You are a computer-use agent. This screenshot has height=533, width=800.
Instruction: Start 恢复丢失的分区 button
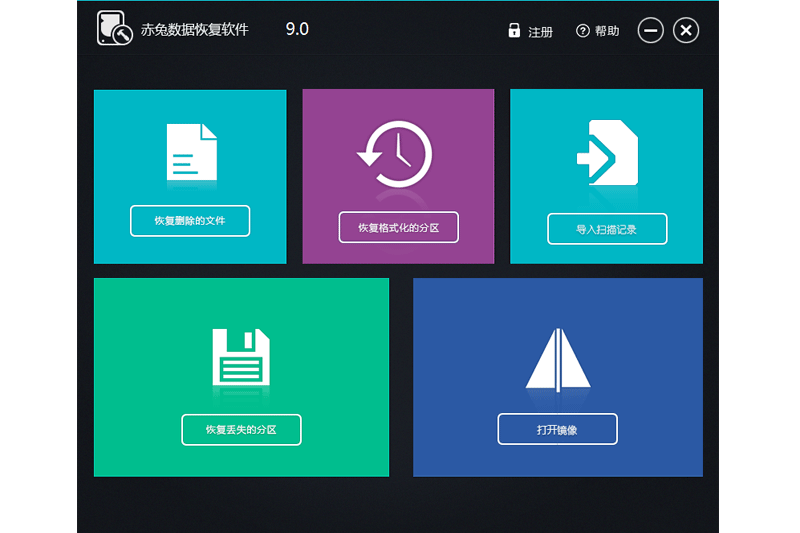241,430
